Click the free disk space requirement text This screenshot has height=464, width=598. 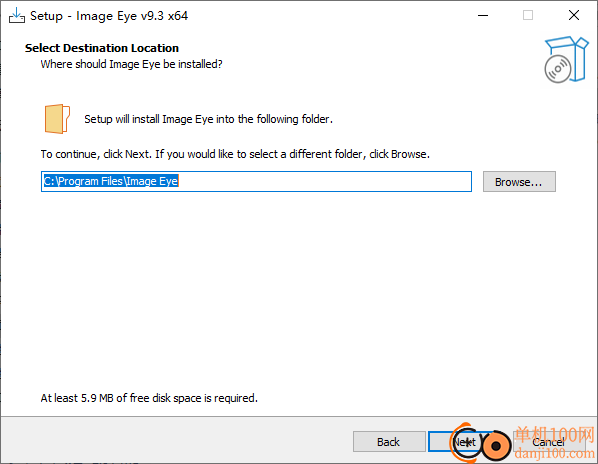click(x=149, y=398)
